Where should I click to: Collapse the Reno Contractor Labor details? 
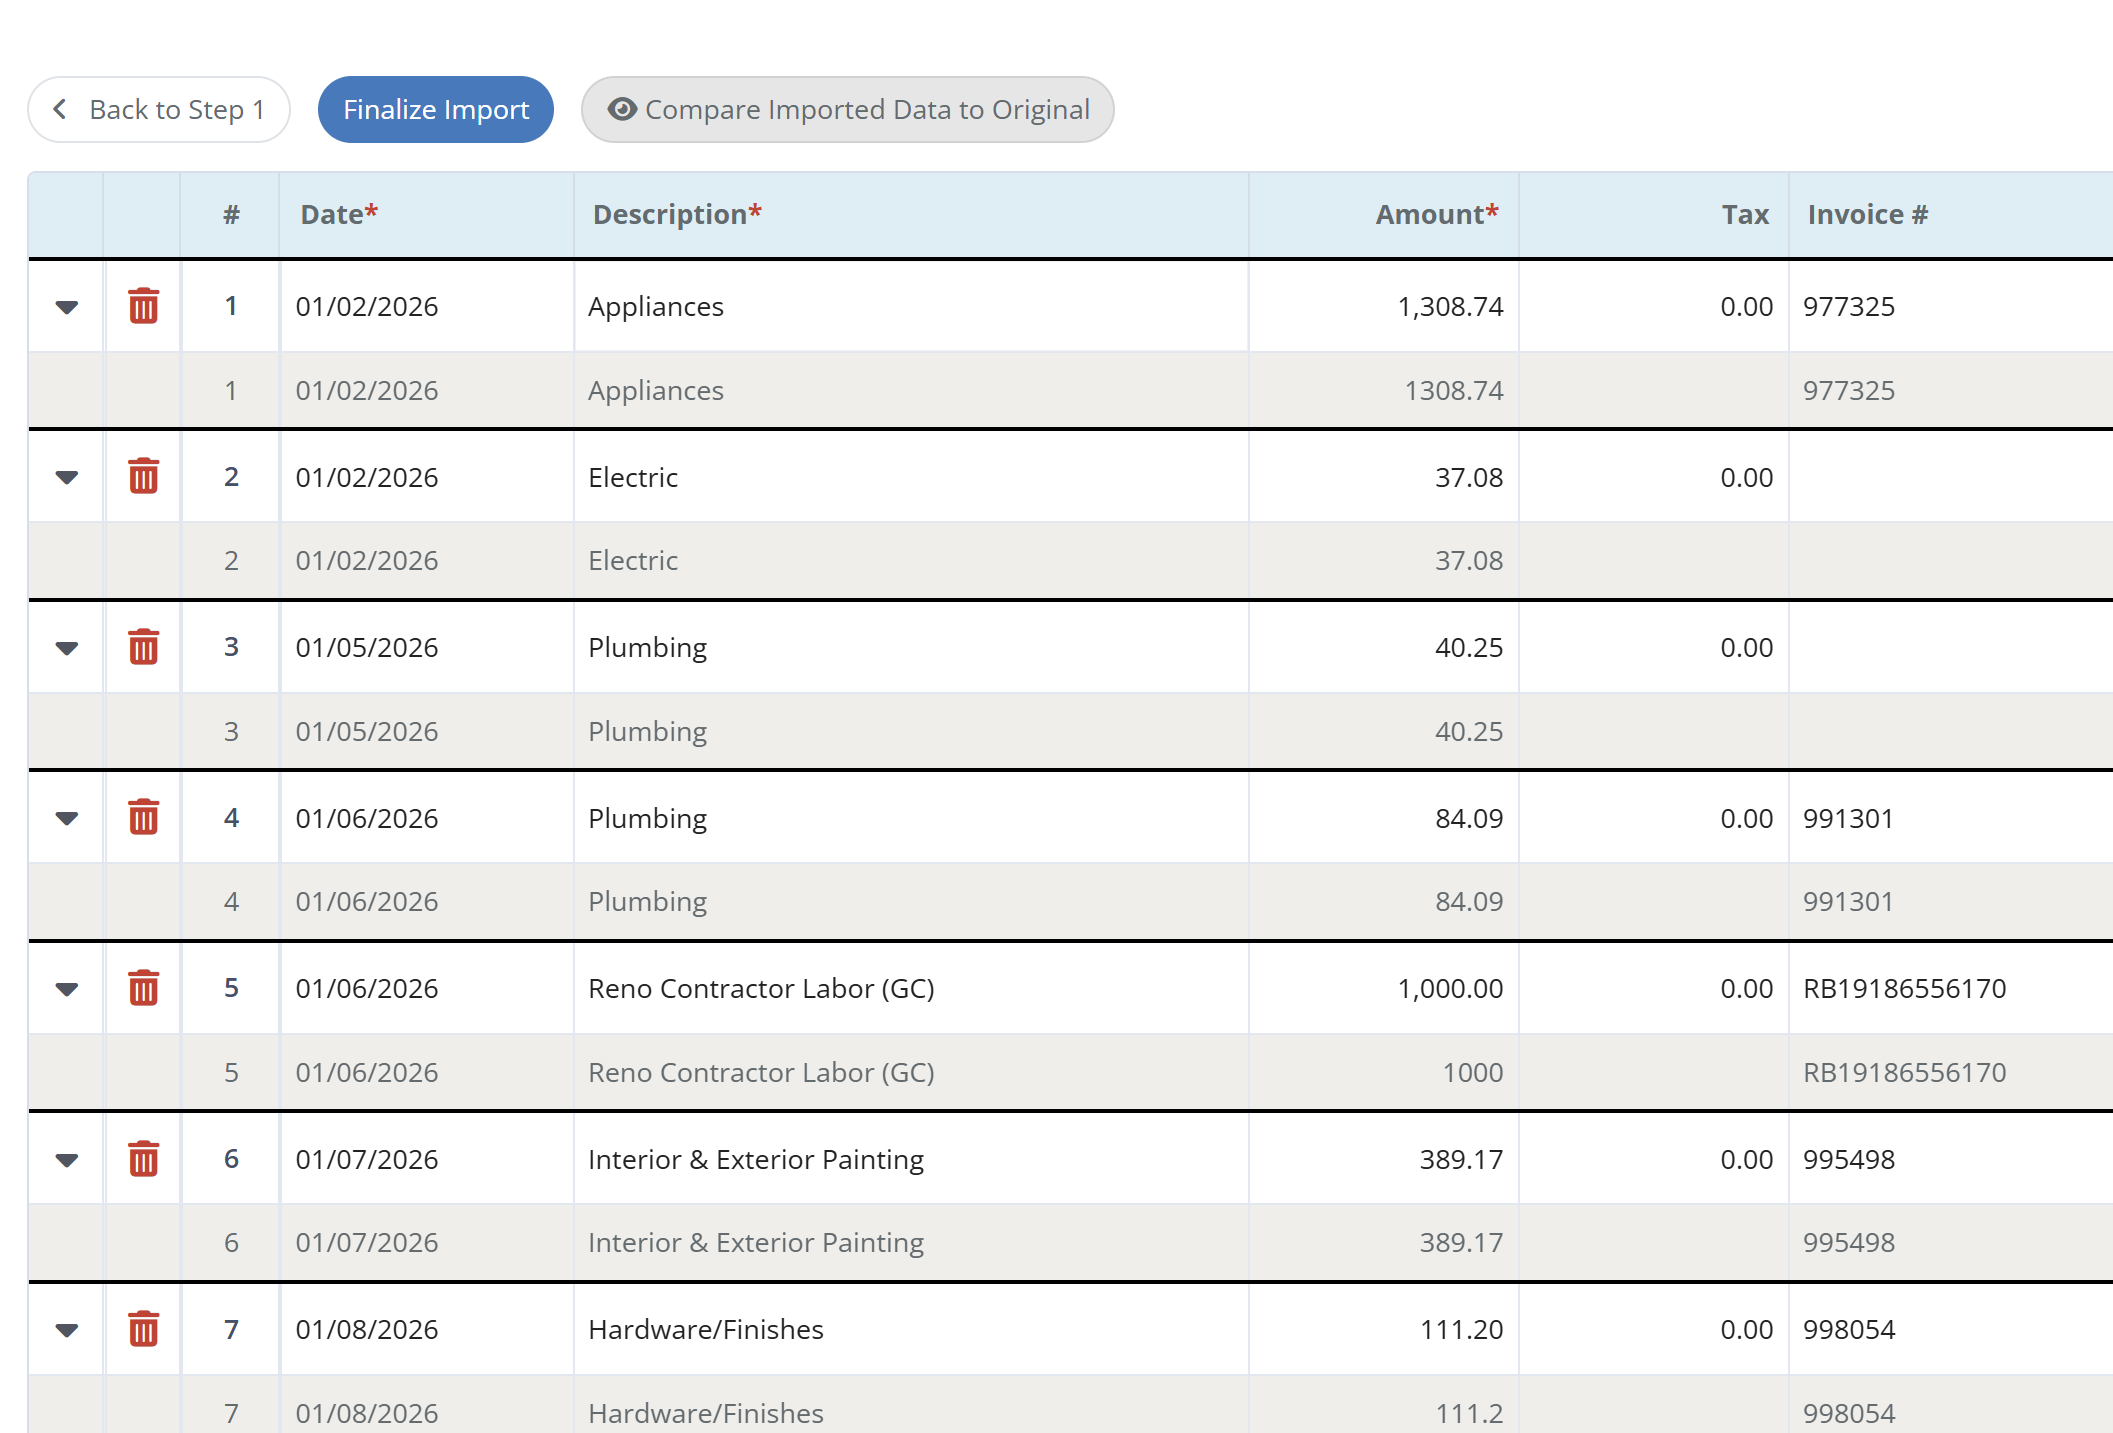pyautogui.click(x=66, y=989)
